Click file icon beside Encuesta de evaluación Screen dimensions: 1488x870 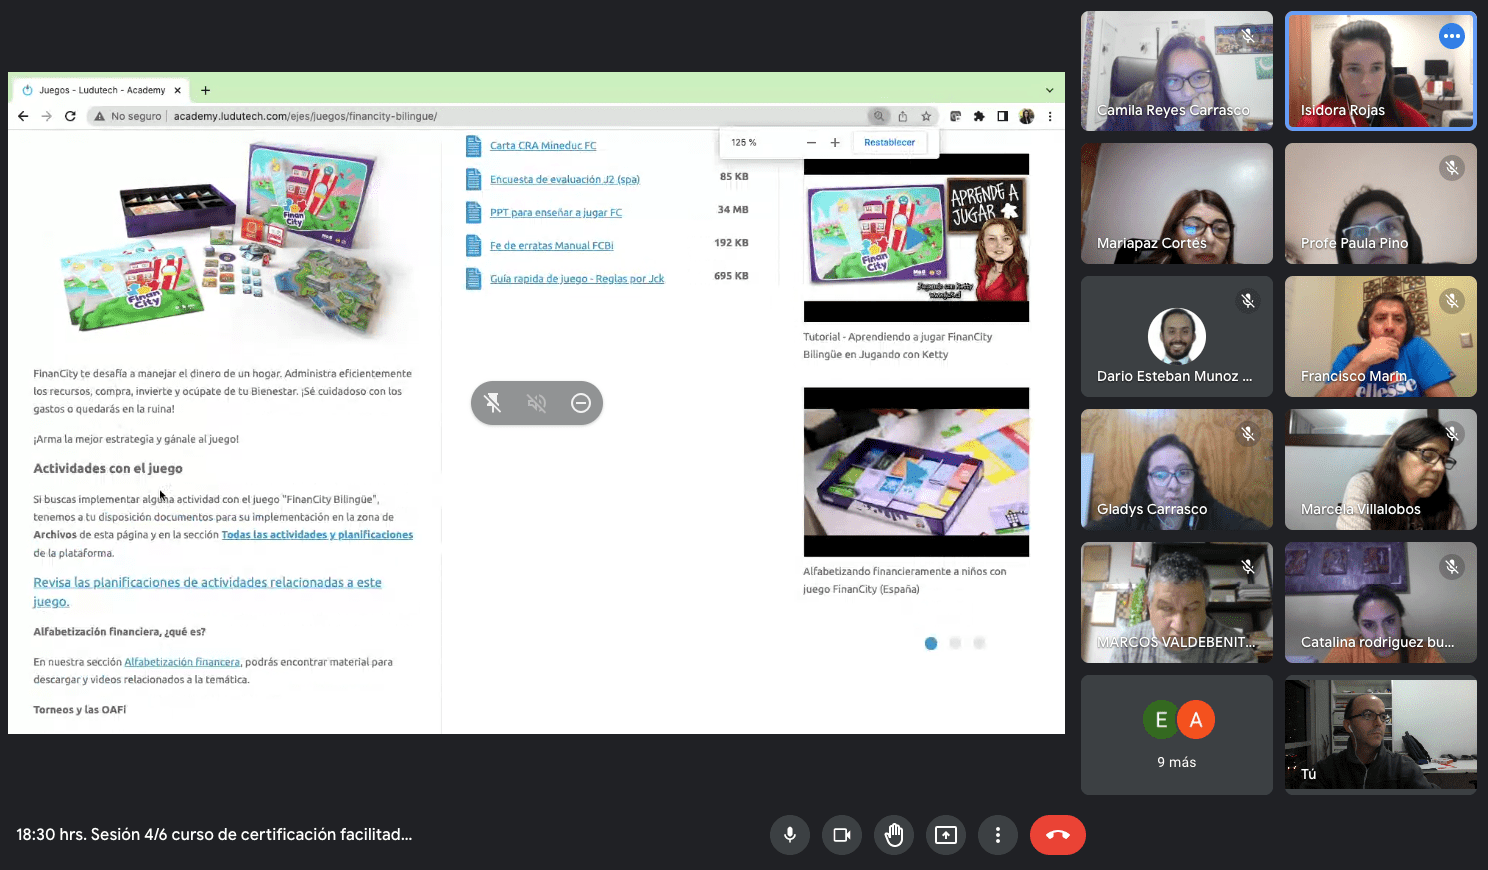pyautogui.click(x=474, y=180)
